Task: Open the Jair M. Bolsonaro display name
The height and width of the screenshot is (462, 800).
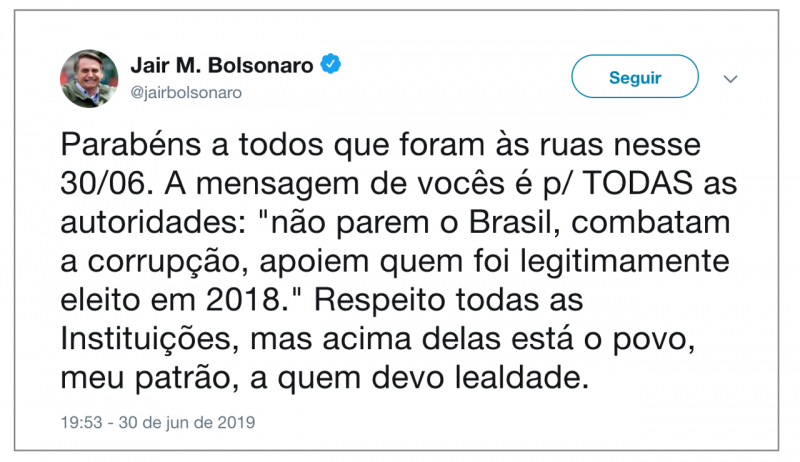Action: pos(222,66)
